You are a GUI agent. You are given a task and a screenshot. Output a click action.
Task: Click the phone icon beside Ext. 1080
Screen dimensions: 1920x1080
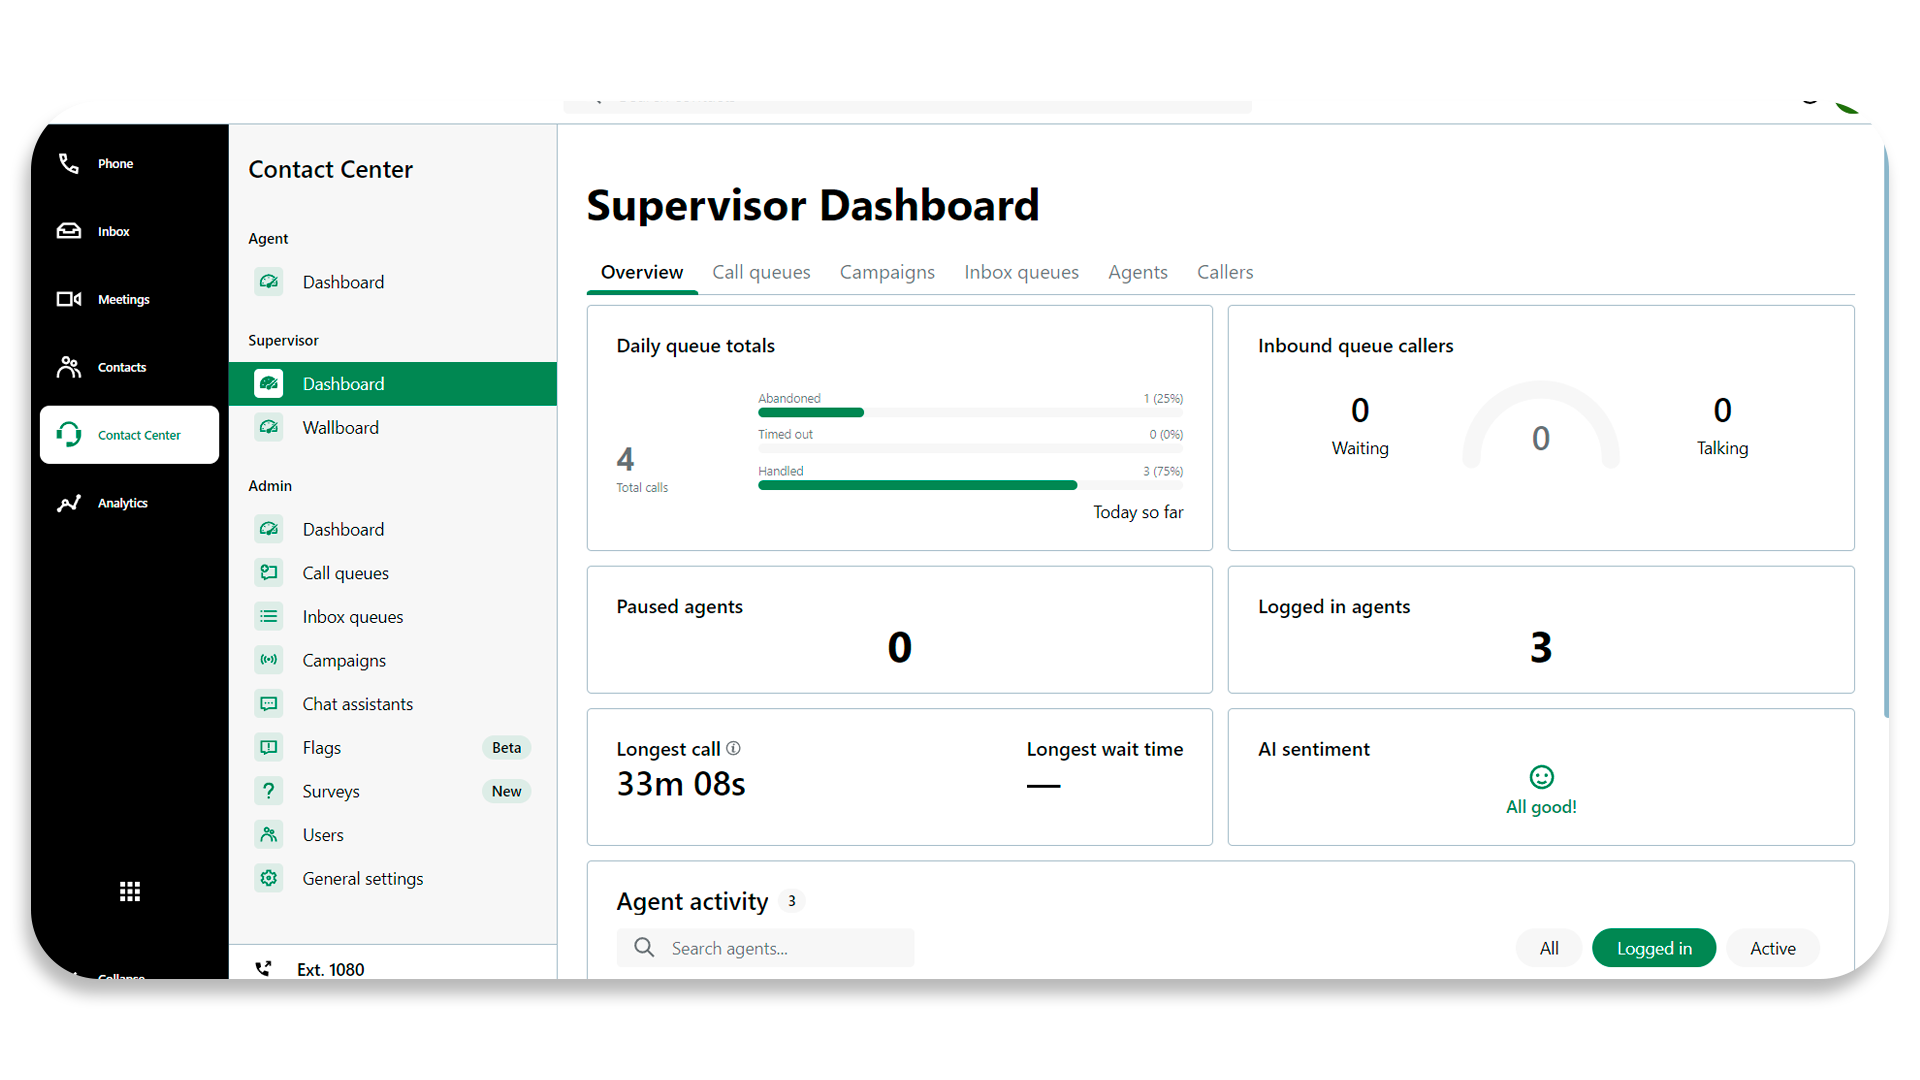tap(263, 969)
